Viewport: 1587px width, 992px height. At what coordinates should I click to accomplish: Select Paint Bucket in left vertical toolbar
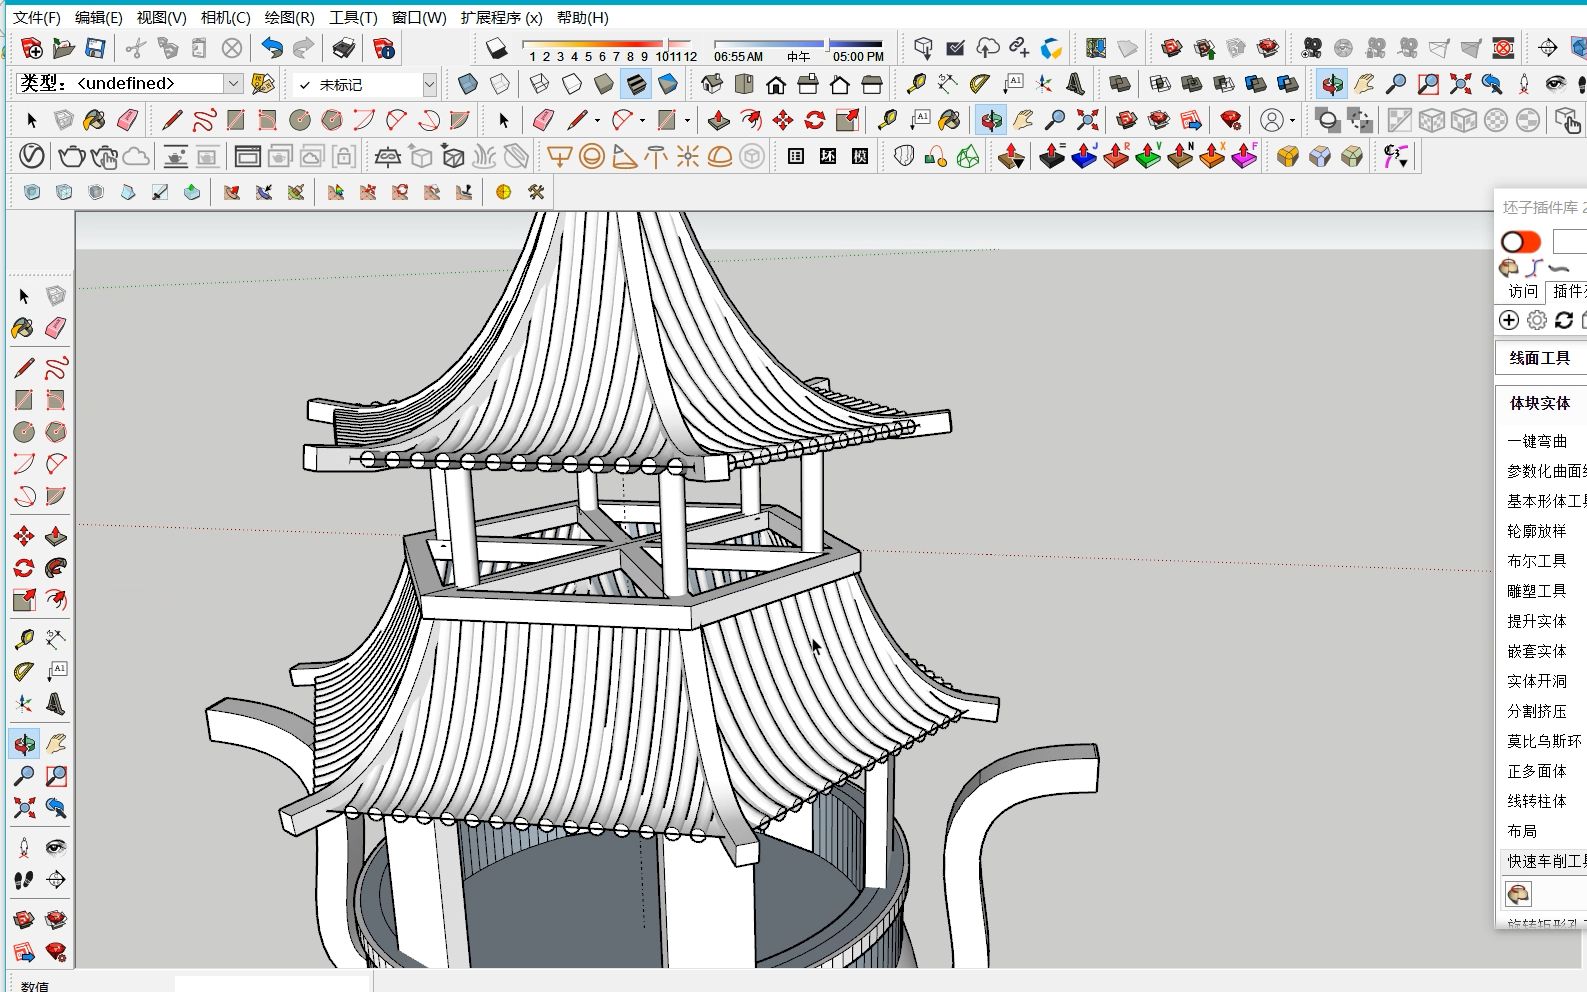23,328
